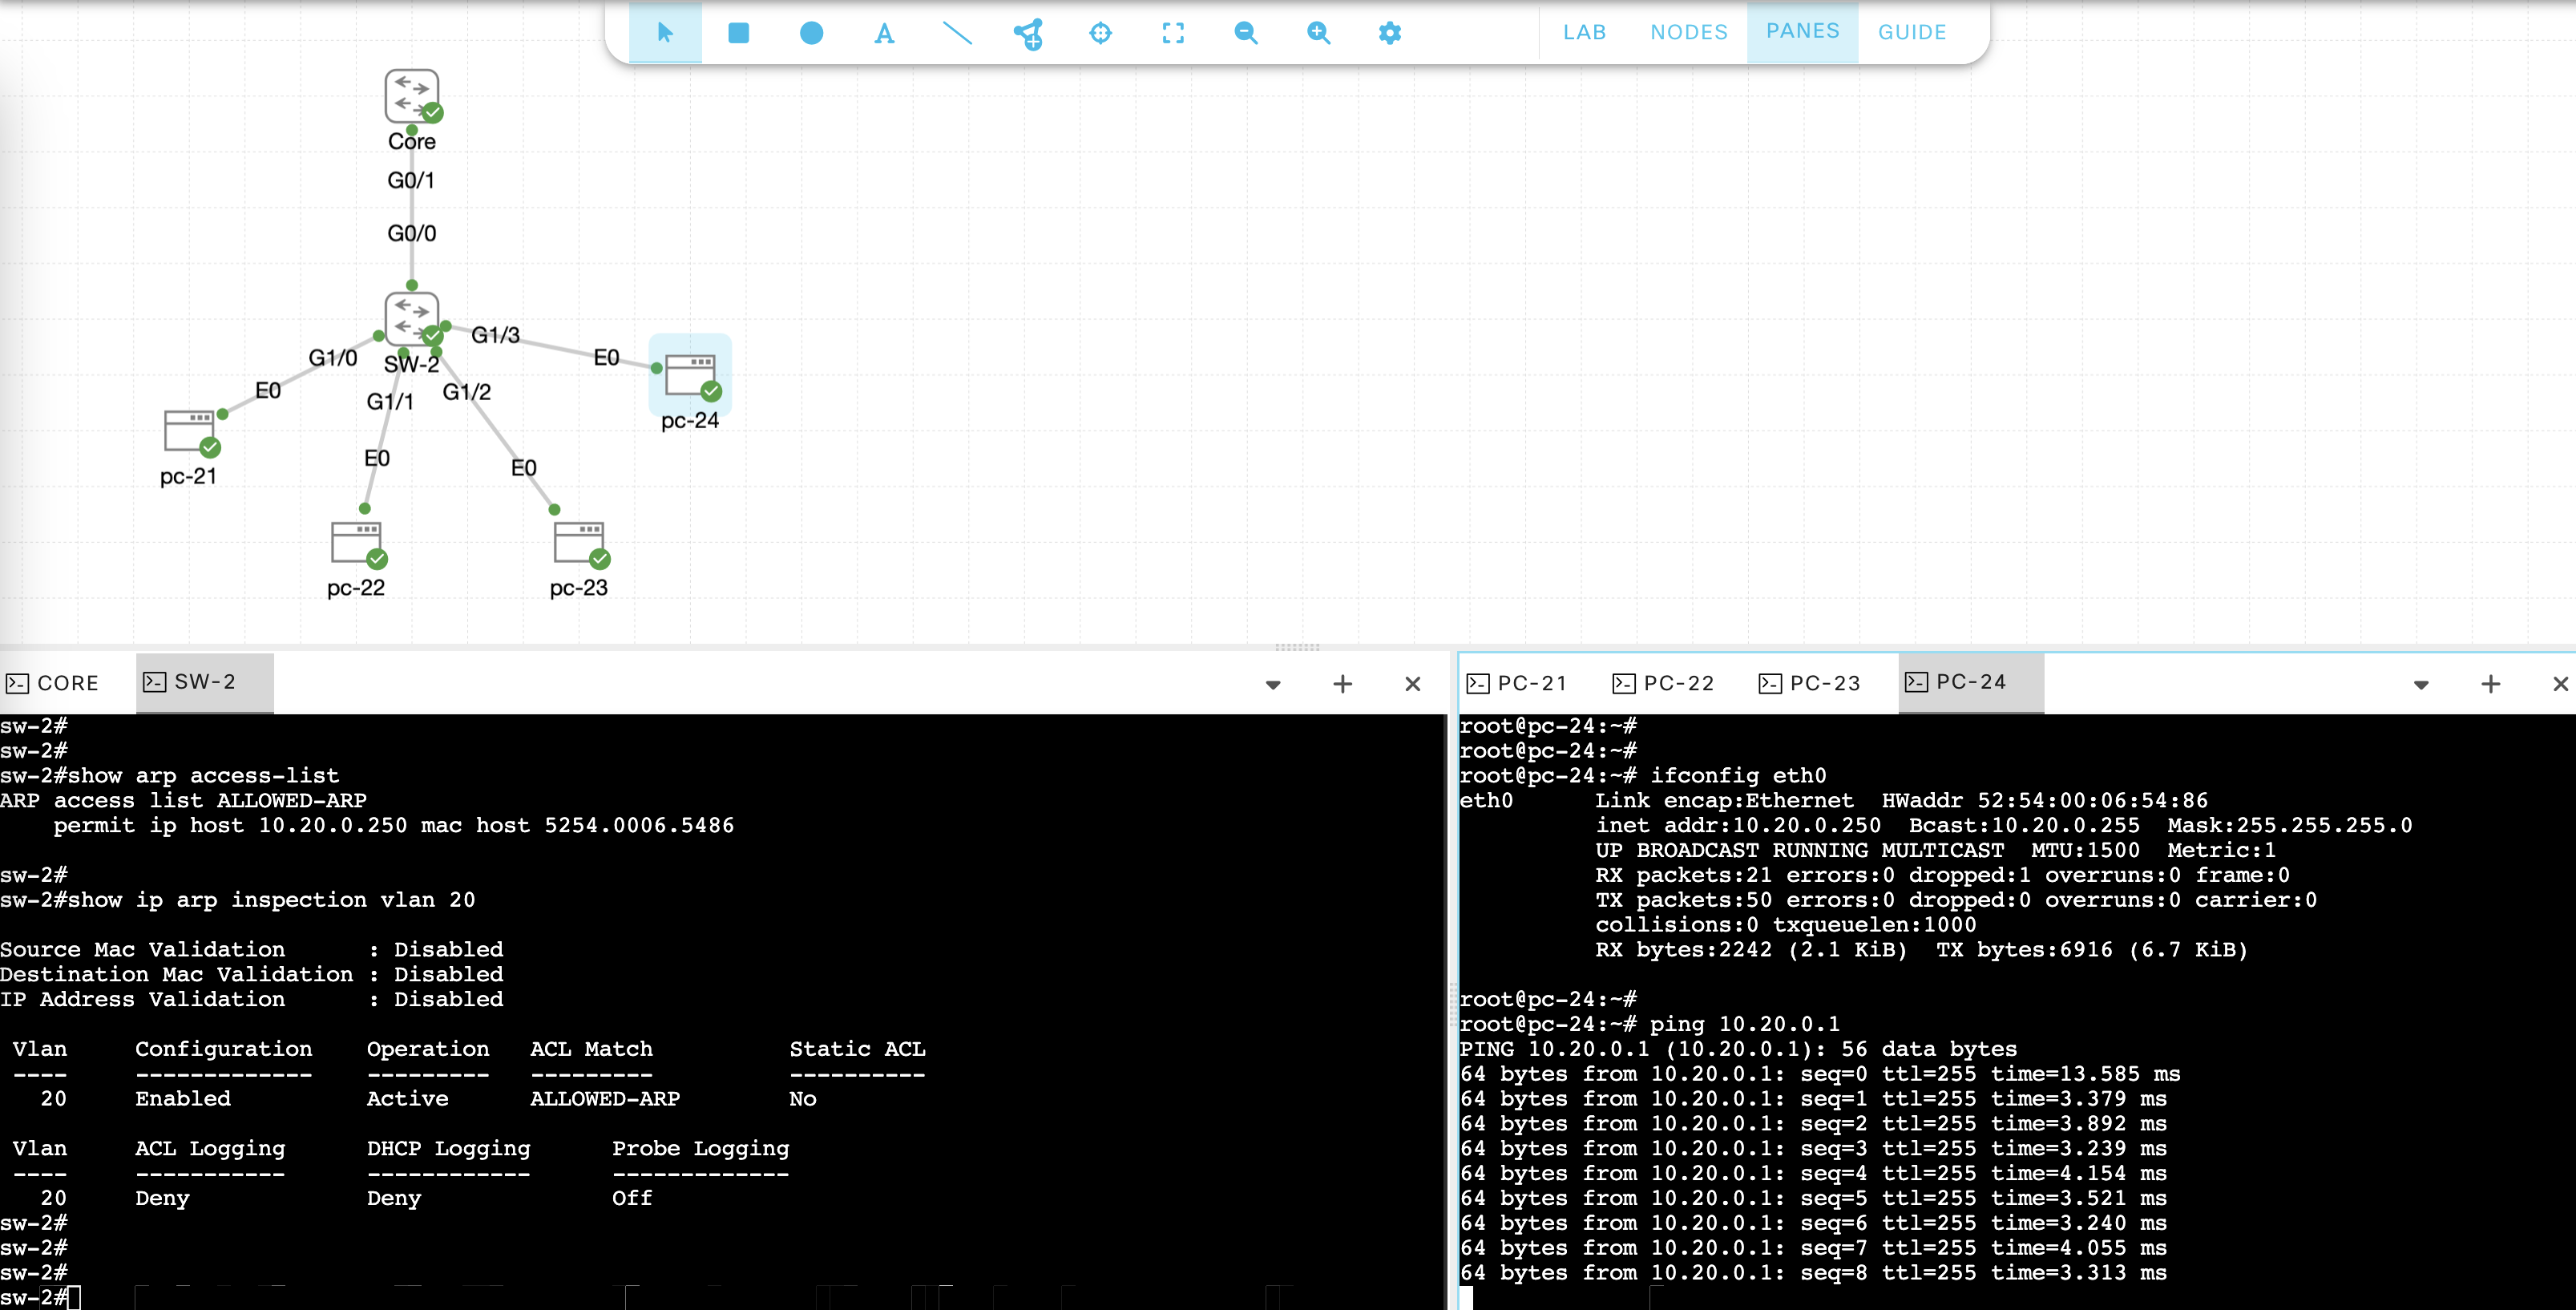
Task: Click the zoom out magnifier
Action: pos(1245,33)
